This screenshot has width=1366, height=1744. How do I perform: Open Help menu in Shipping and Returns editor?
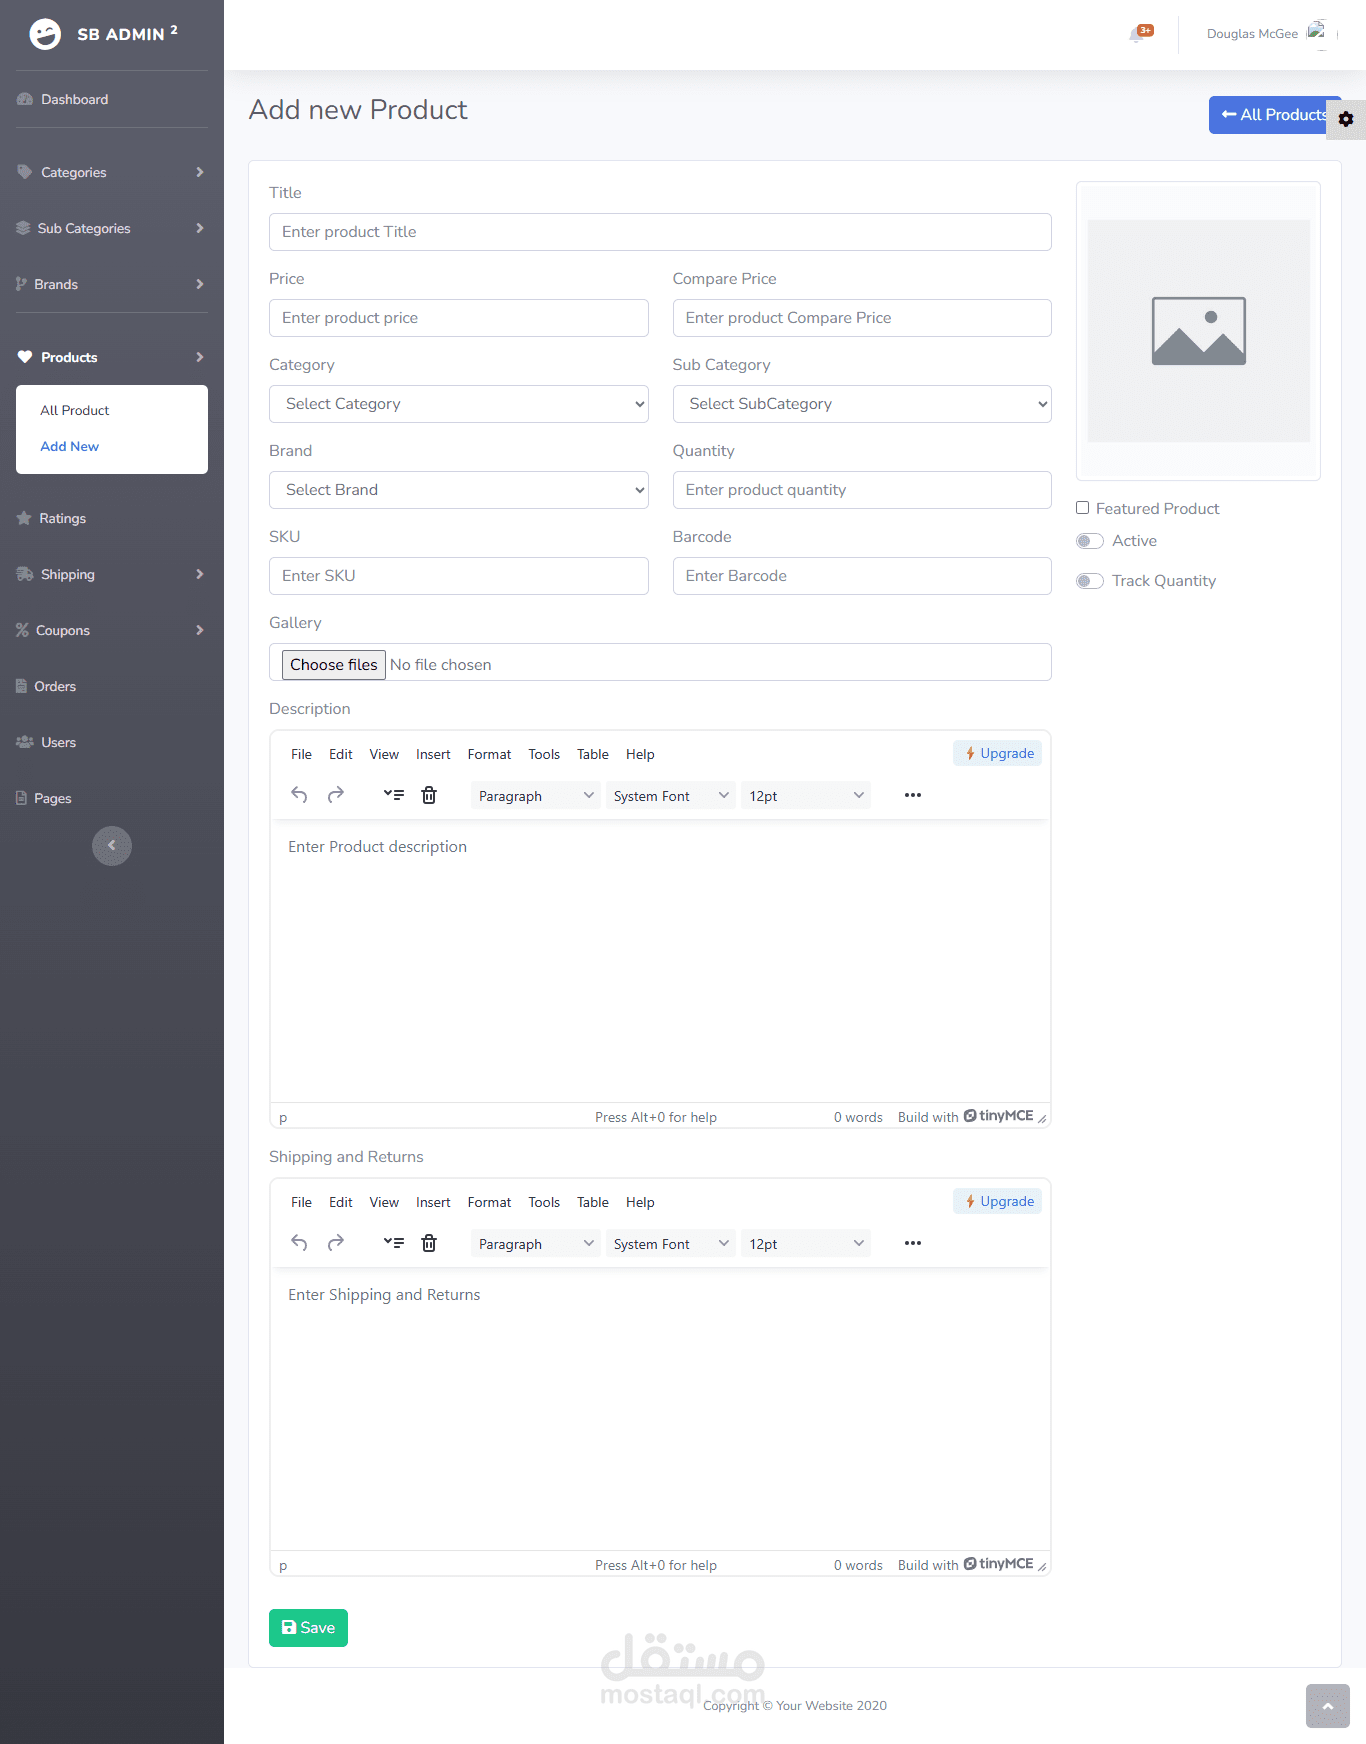click(640, 1202)
